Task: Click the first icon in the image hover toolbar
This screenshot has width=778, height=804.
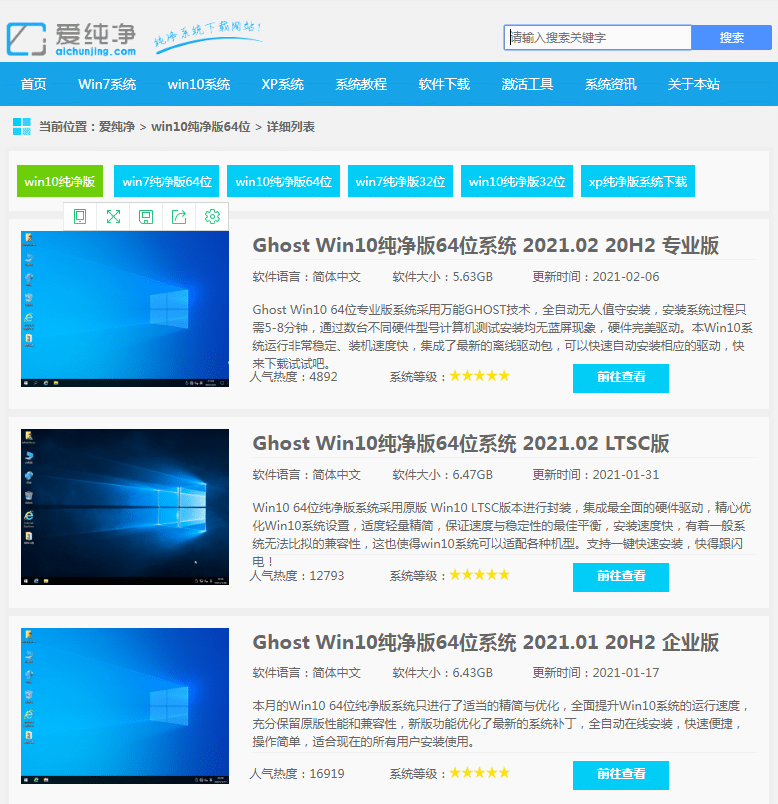Action: coord(80,216)
